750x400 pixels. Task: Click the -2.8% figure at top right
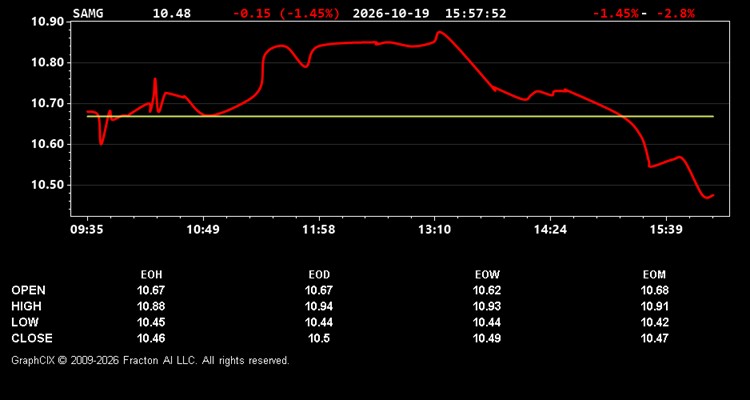[675, 13]
